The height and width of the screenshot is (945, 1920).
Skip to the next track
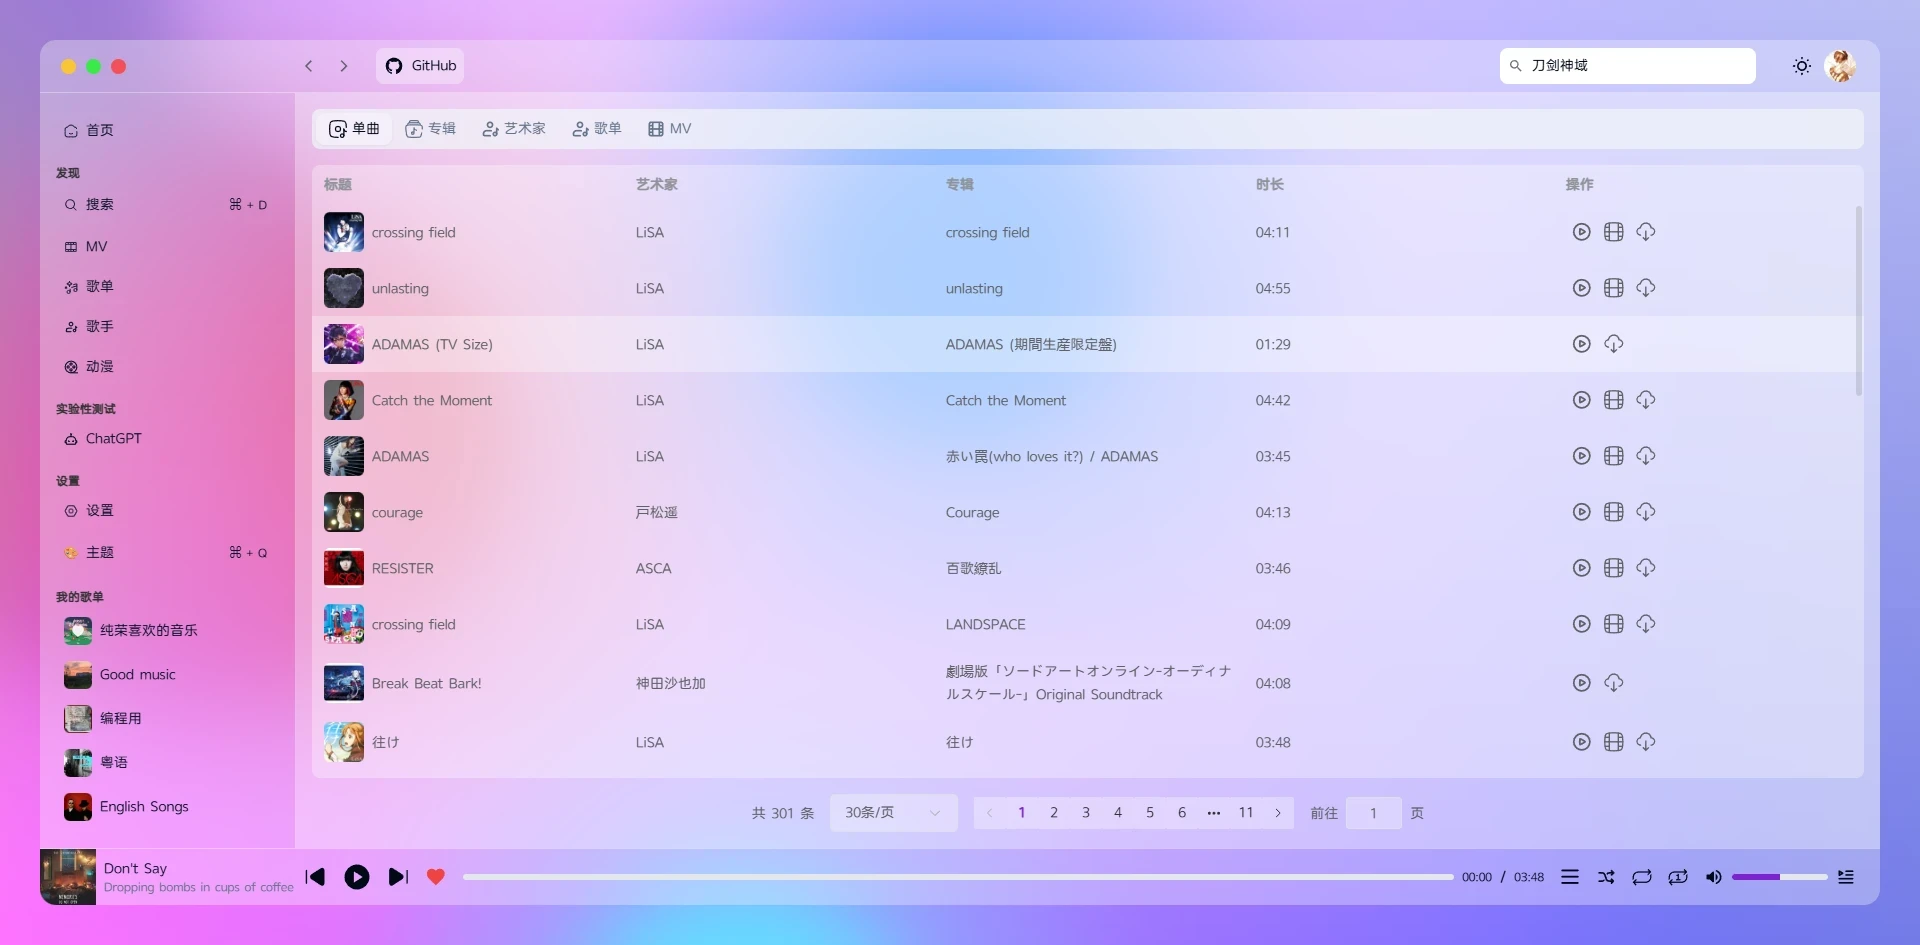coord(398,877)
